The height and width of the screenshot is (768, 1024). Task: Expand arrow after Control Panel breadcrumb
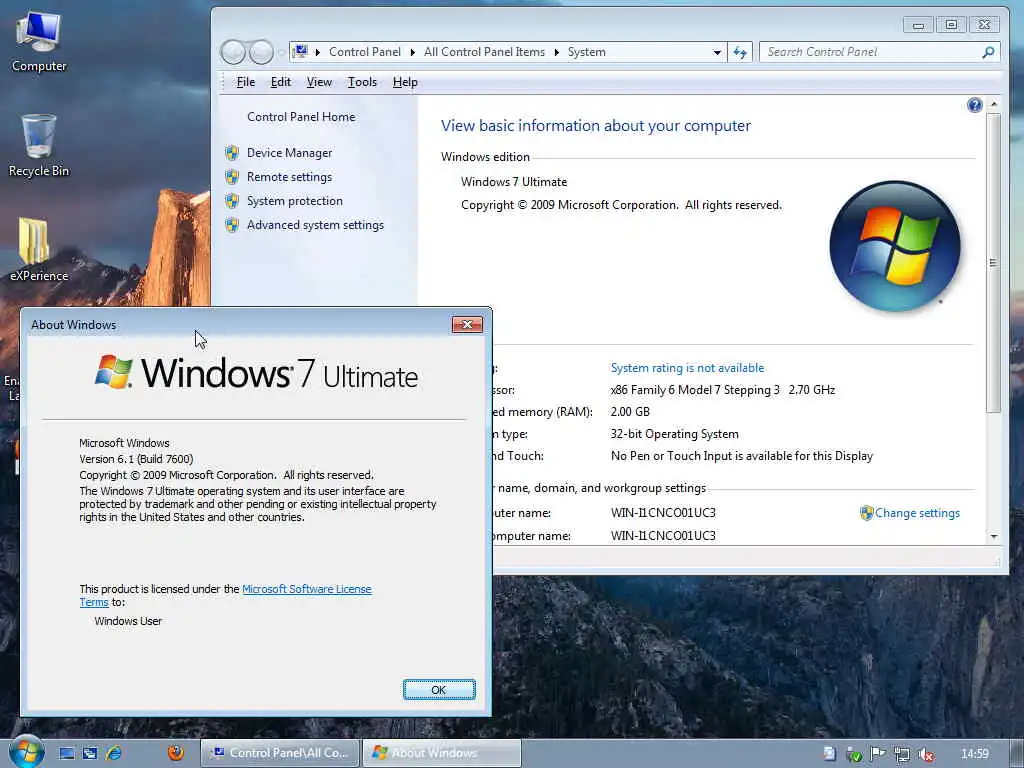pos(412,52)
